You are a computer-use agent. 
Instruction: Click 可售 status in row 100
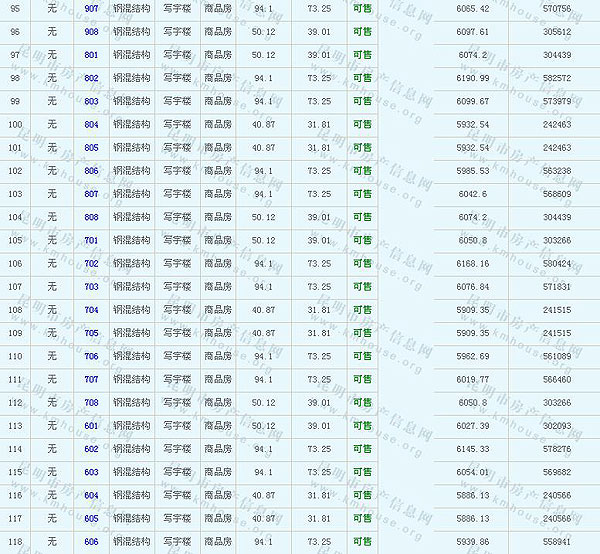coord(362,125)
